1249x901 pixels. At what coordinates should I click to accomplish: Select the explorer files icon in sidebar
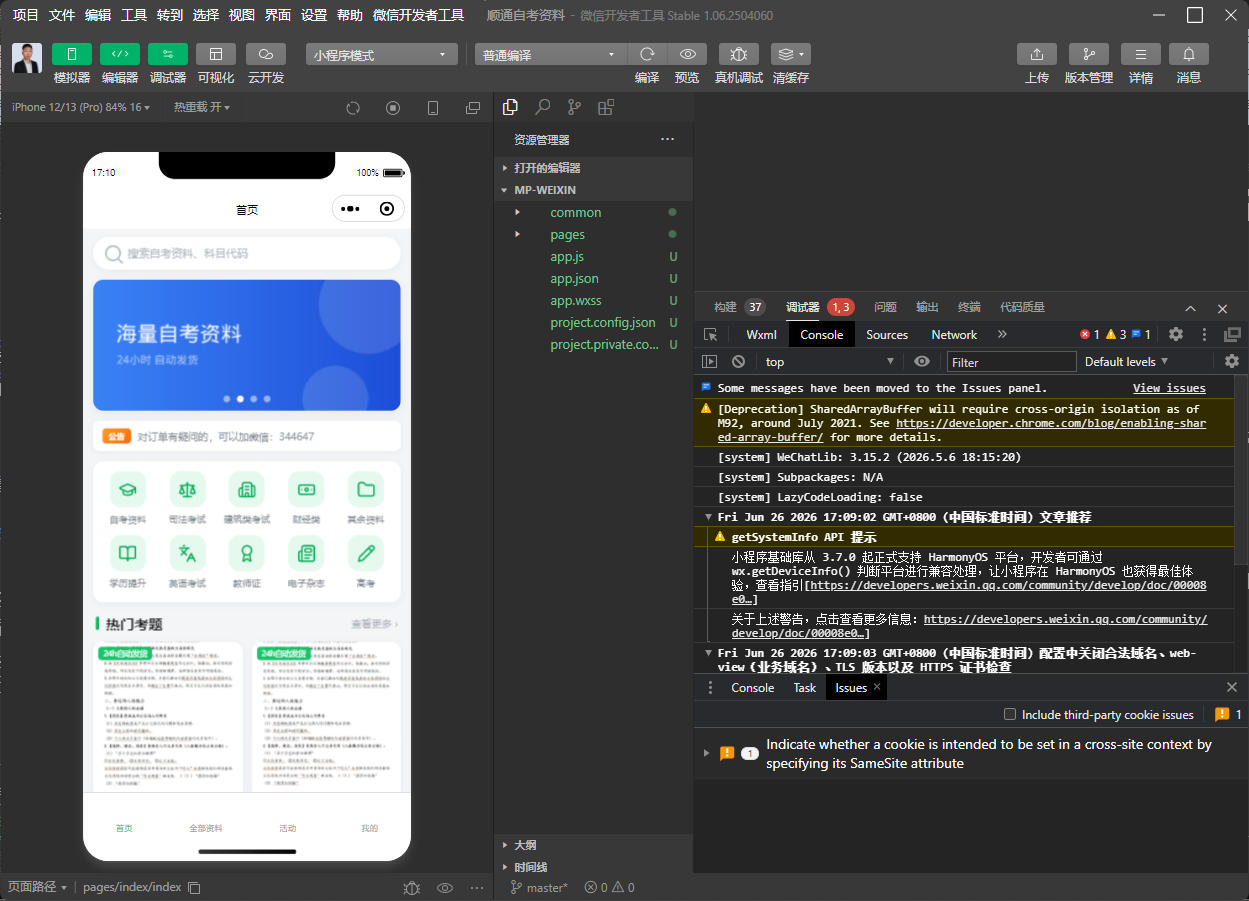[510, 107]
